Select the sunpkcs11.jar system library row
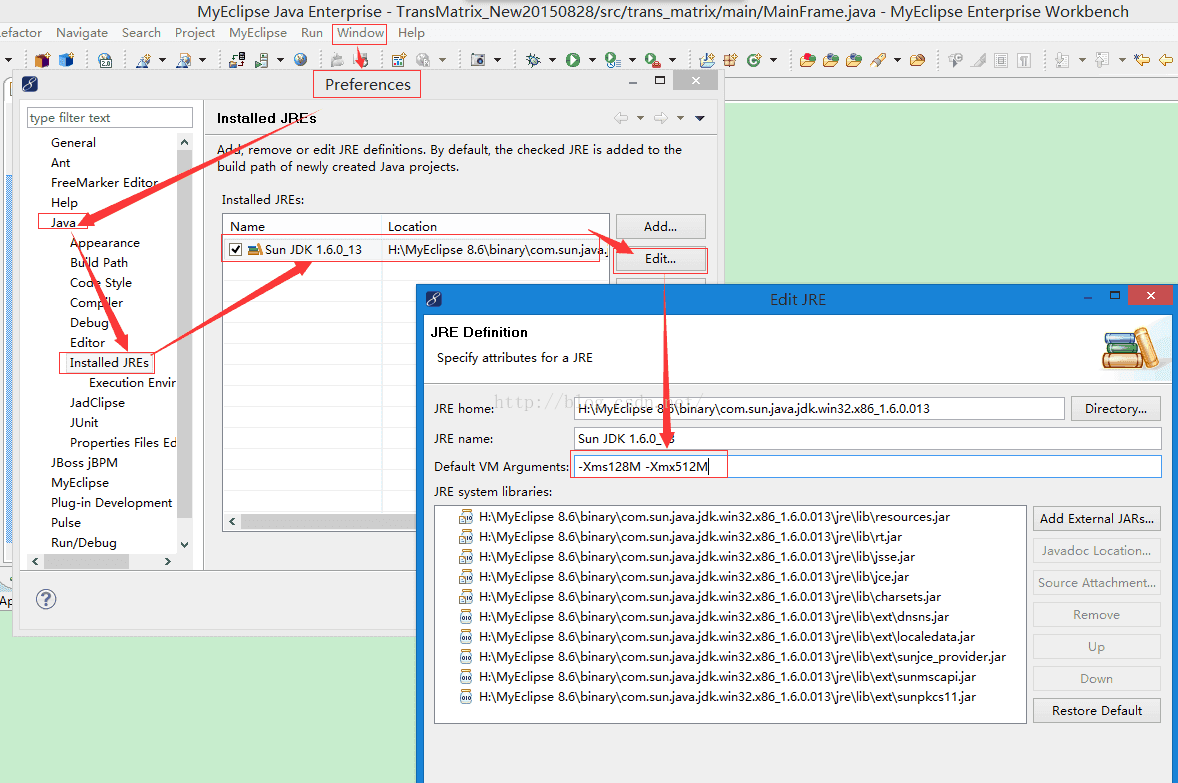The height and width of the screenshot is (783, 1178). 717,697
